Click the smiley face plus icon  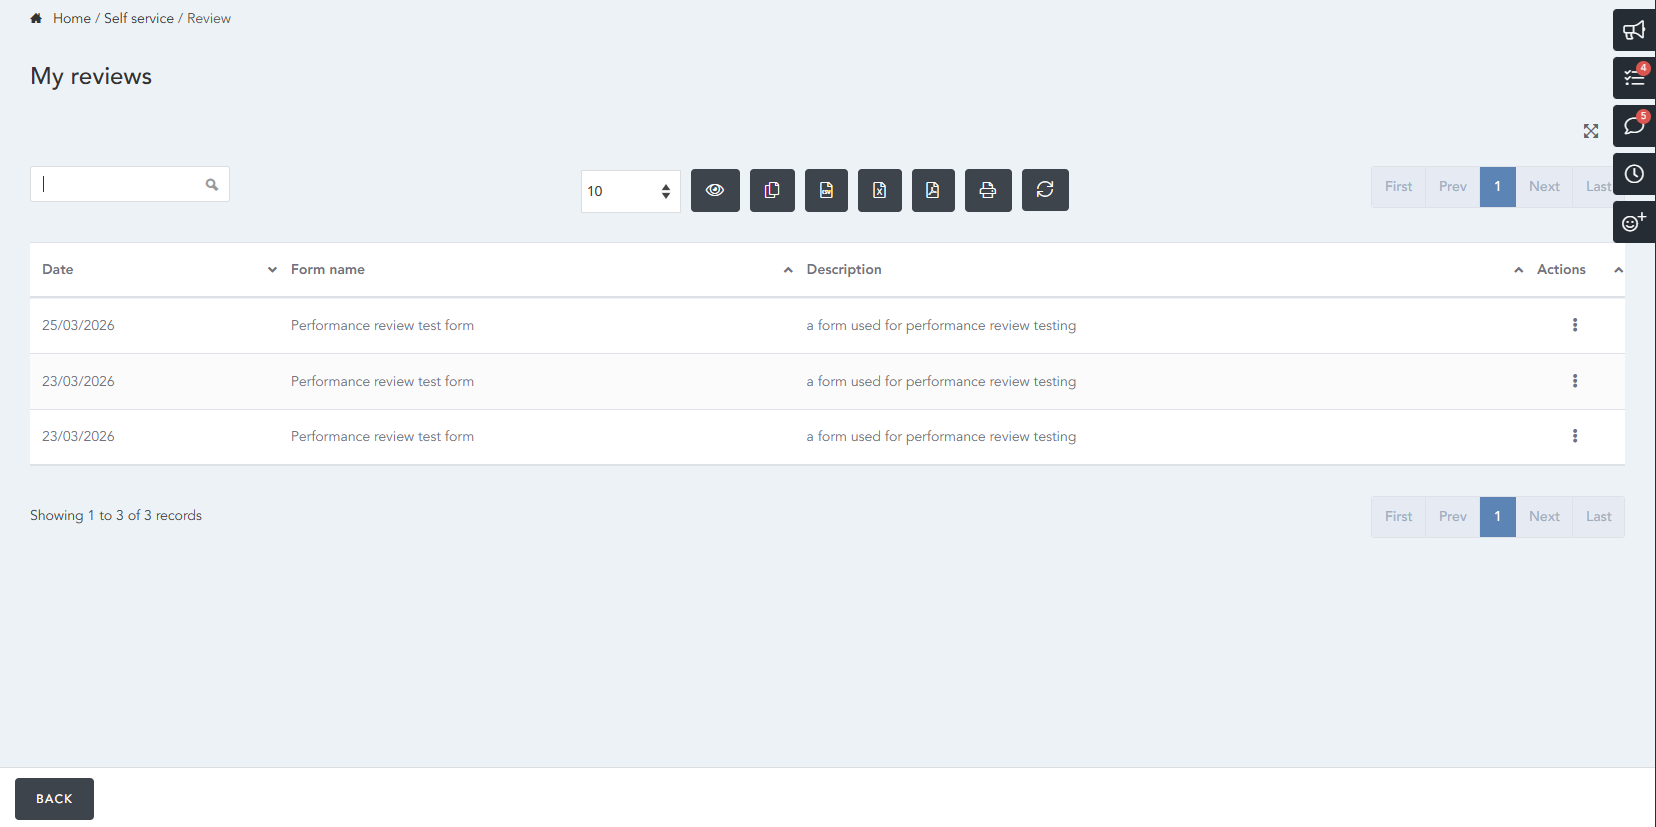tap(1634, 222)
